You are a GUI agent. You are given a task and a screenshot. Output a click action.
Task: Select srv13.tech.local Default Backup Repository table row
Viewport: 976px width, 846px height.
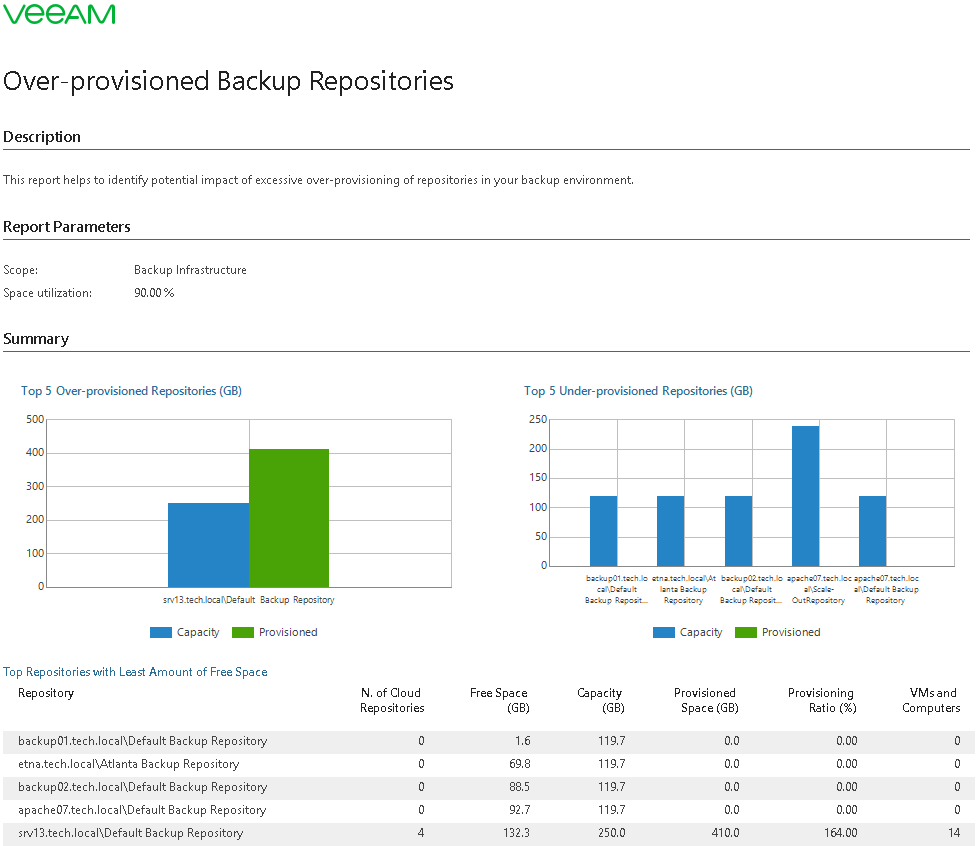[x=130, y=833]
